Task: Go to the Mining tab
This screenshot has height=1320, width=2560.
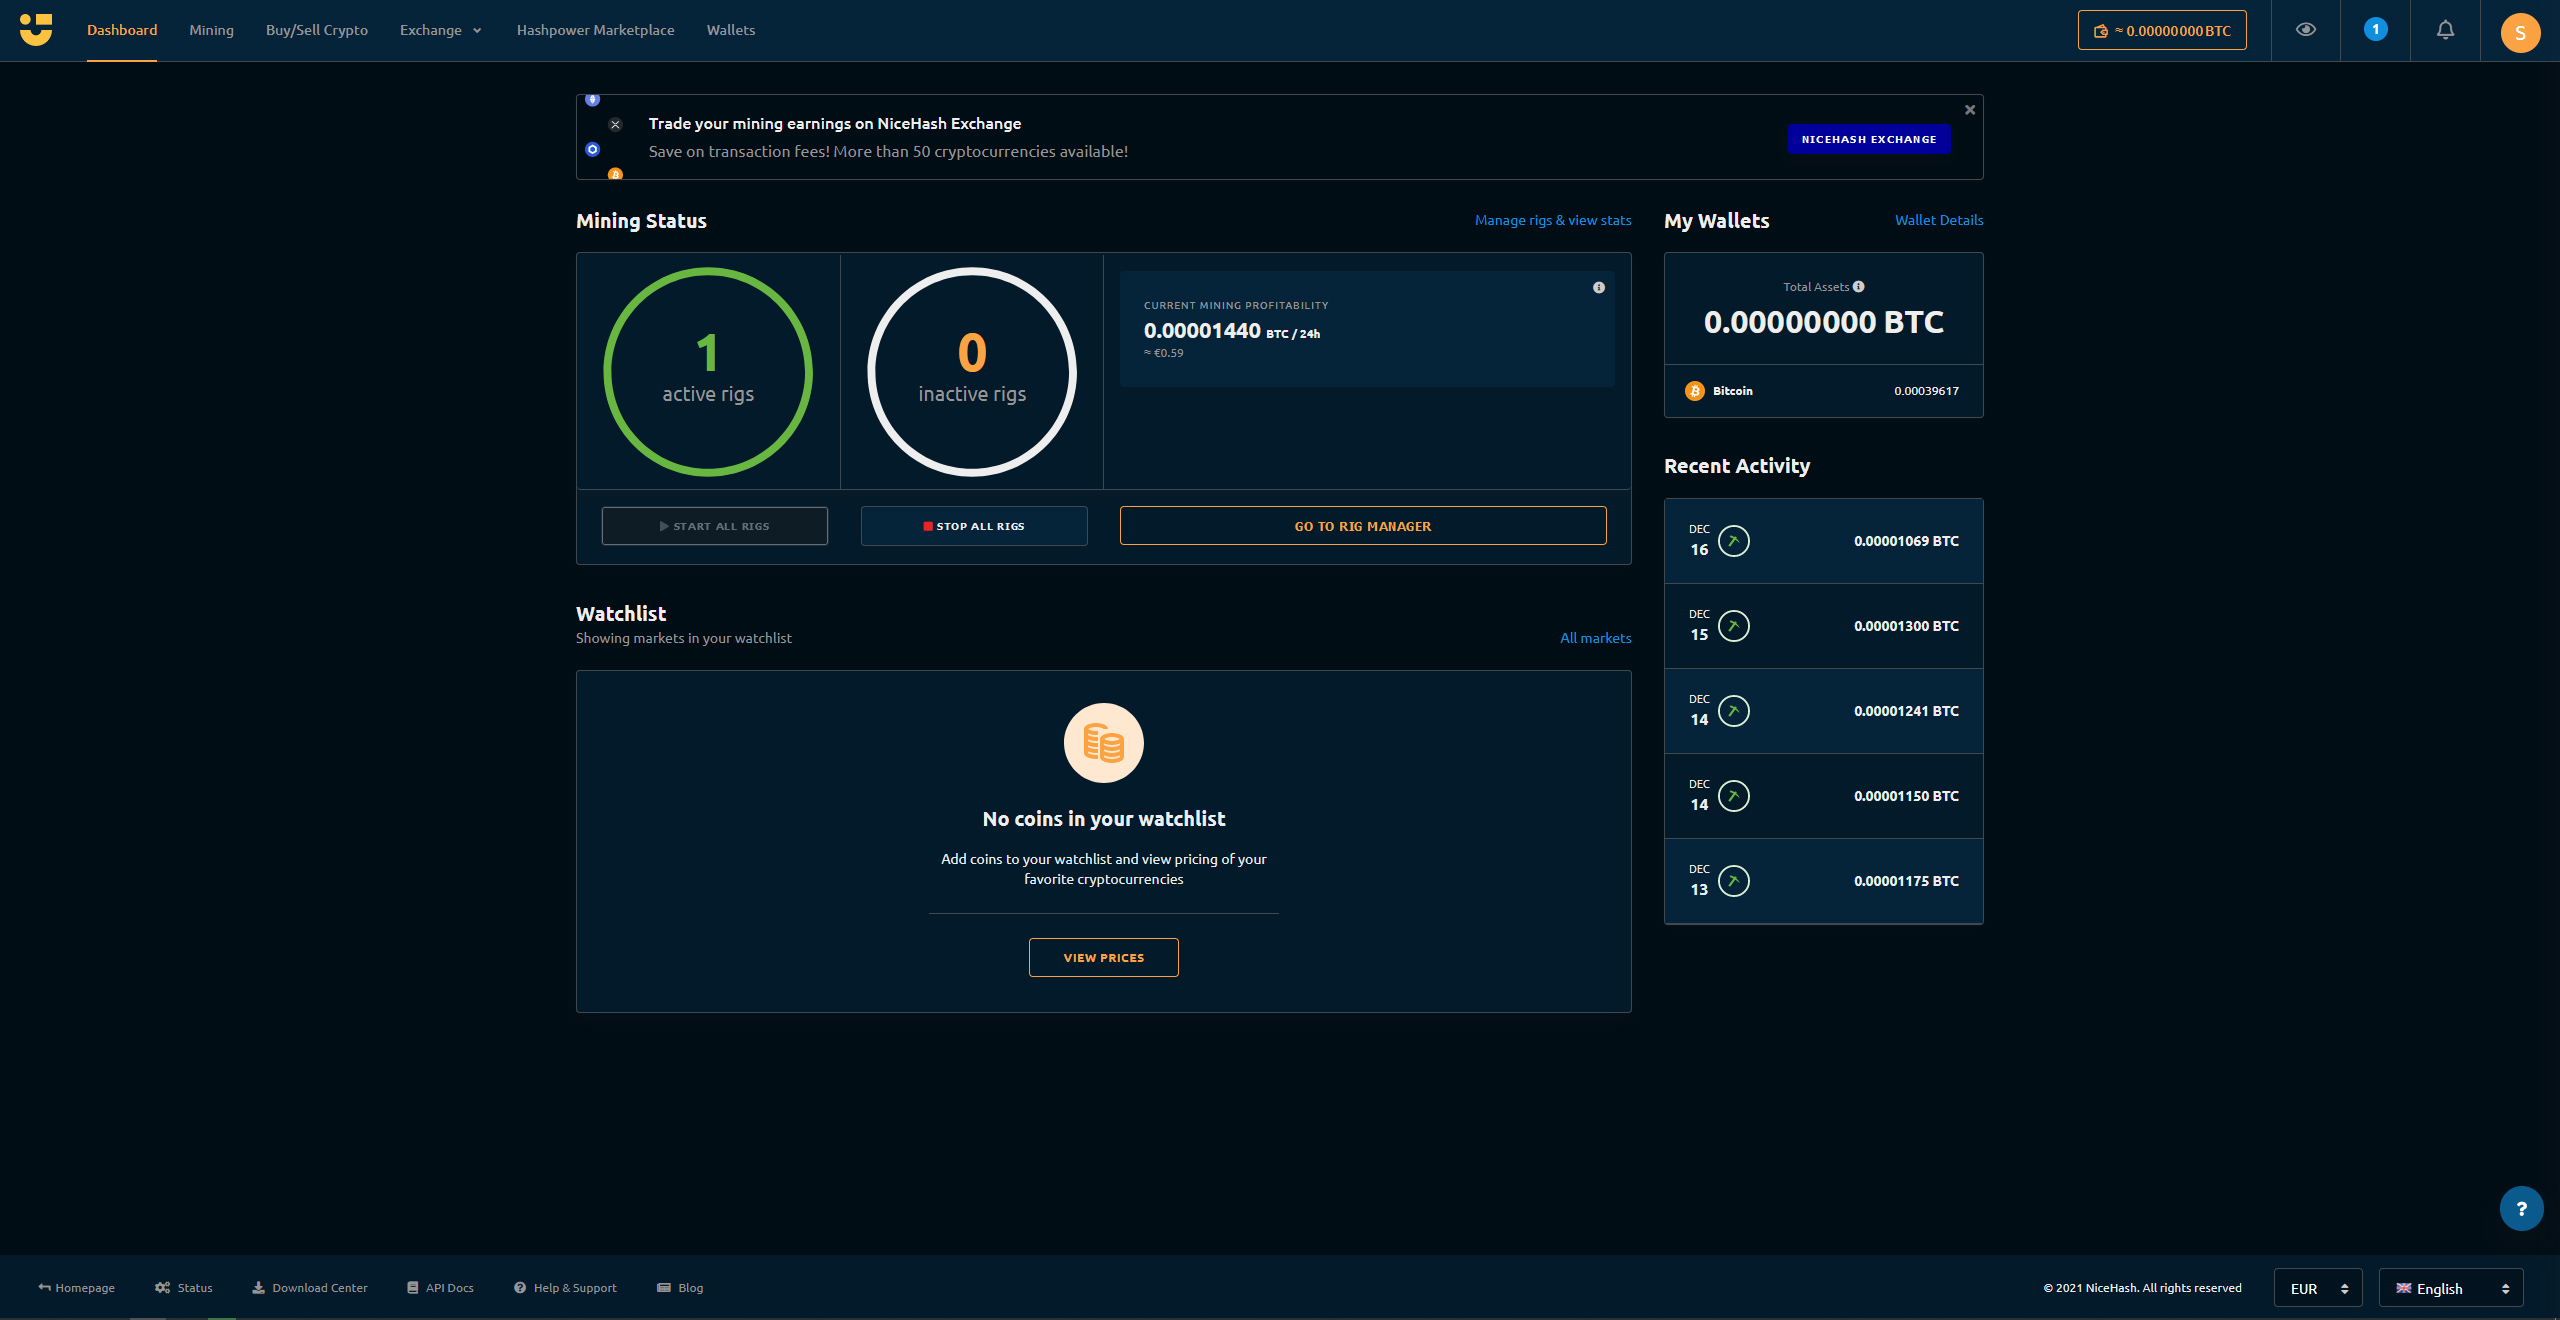Action: point(211,30)
